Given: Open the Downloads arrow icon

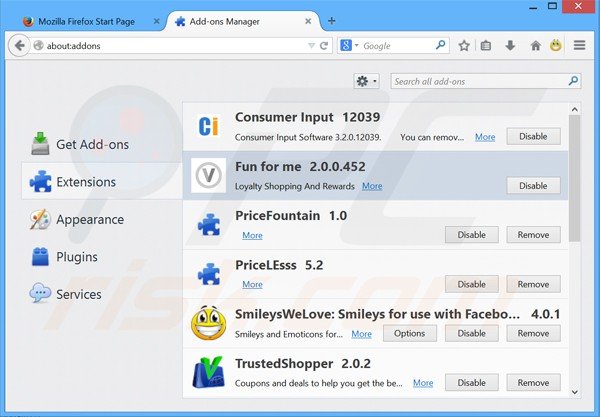Looking at the screenshot, I should (510, 46).
